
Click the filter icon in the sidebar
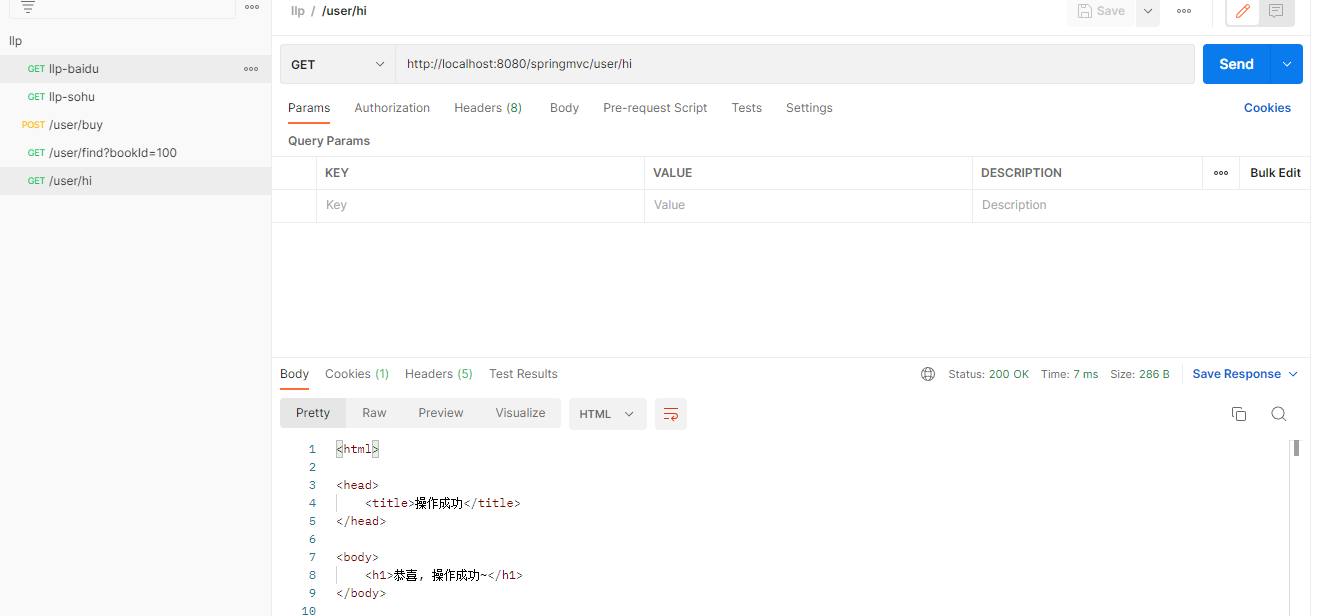[x=28, y=7]
